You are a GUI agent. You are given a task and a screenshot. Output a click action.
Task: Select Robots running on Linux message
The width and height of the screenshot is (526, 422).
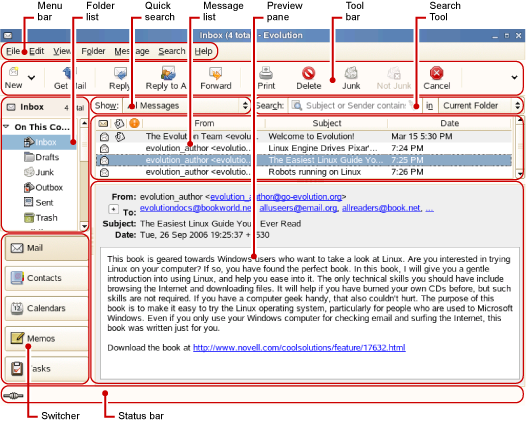pyautogui.click(x=304, y=172)
